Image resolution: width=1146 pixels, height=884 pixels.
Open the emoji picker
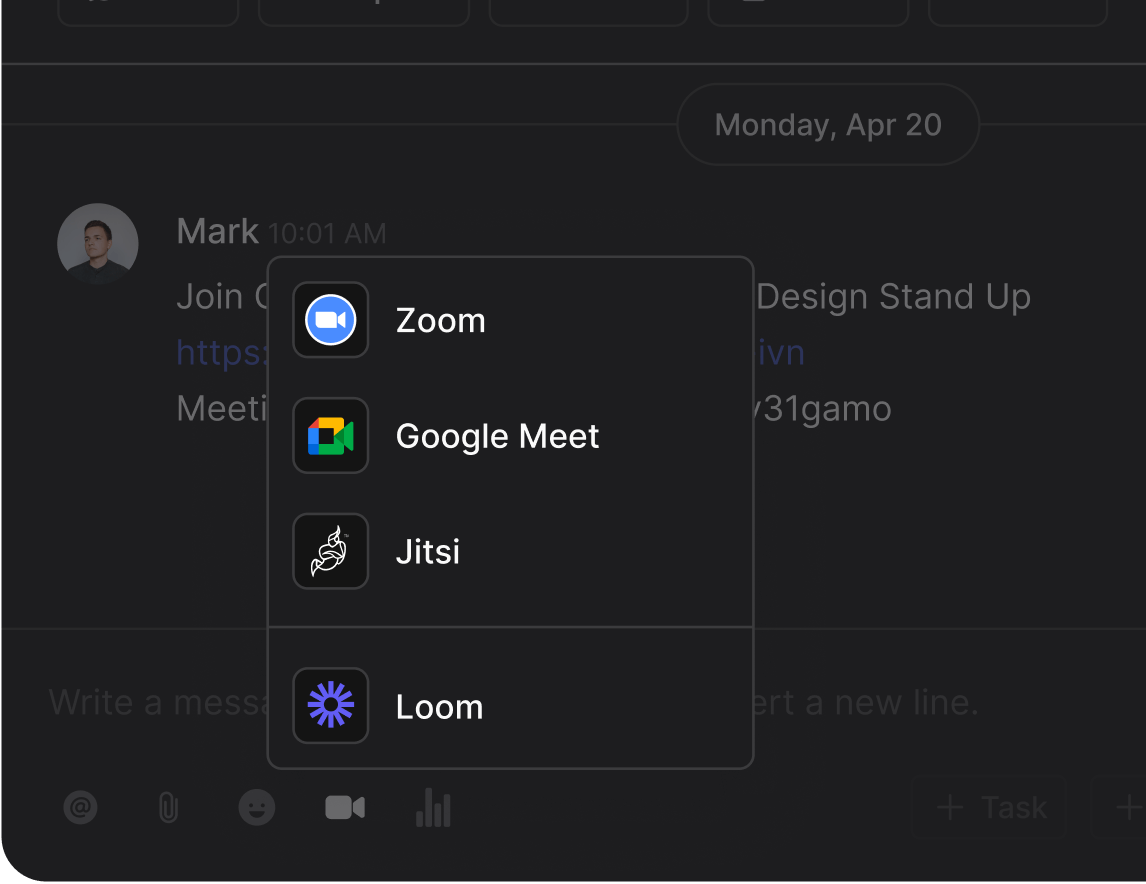pos(257,807)
